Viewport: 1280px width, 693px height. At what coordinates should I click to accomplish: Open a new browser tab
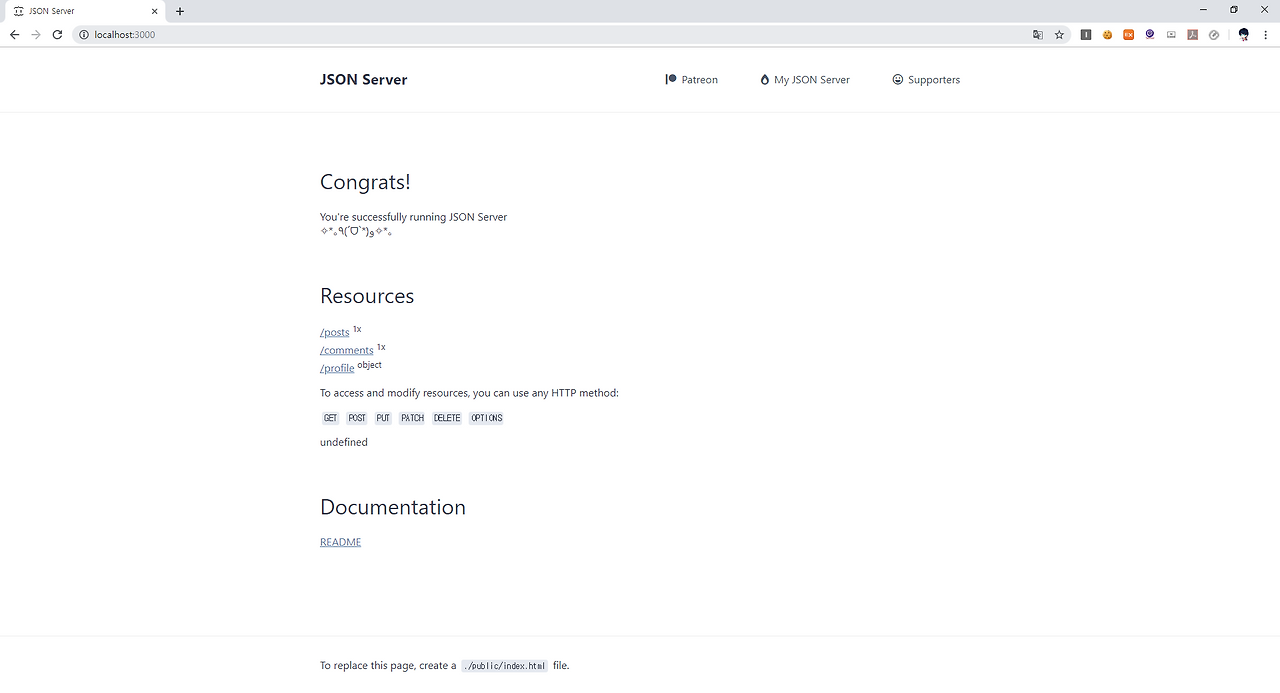click(x=180, y=11)
